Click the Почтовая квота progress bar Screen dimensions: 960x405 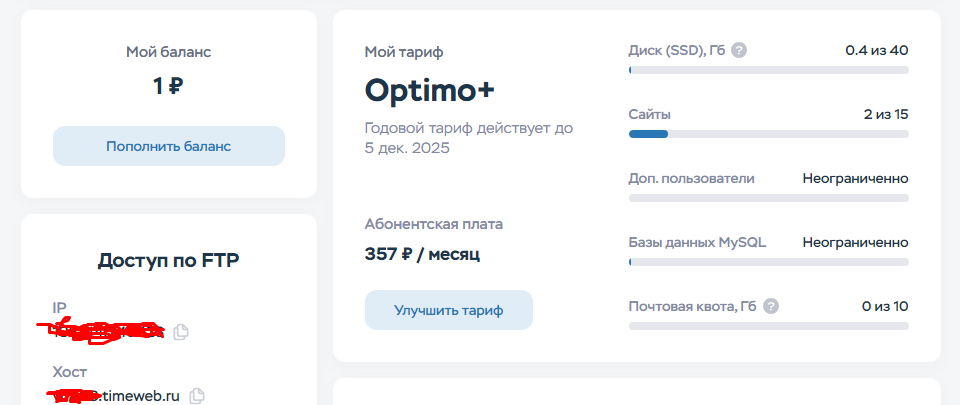(x=768, y=326)
